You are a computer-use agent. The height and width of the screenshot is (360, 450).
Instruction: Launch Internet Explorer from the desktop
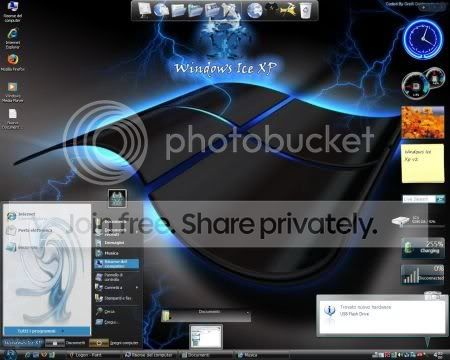(13, 38)
